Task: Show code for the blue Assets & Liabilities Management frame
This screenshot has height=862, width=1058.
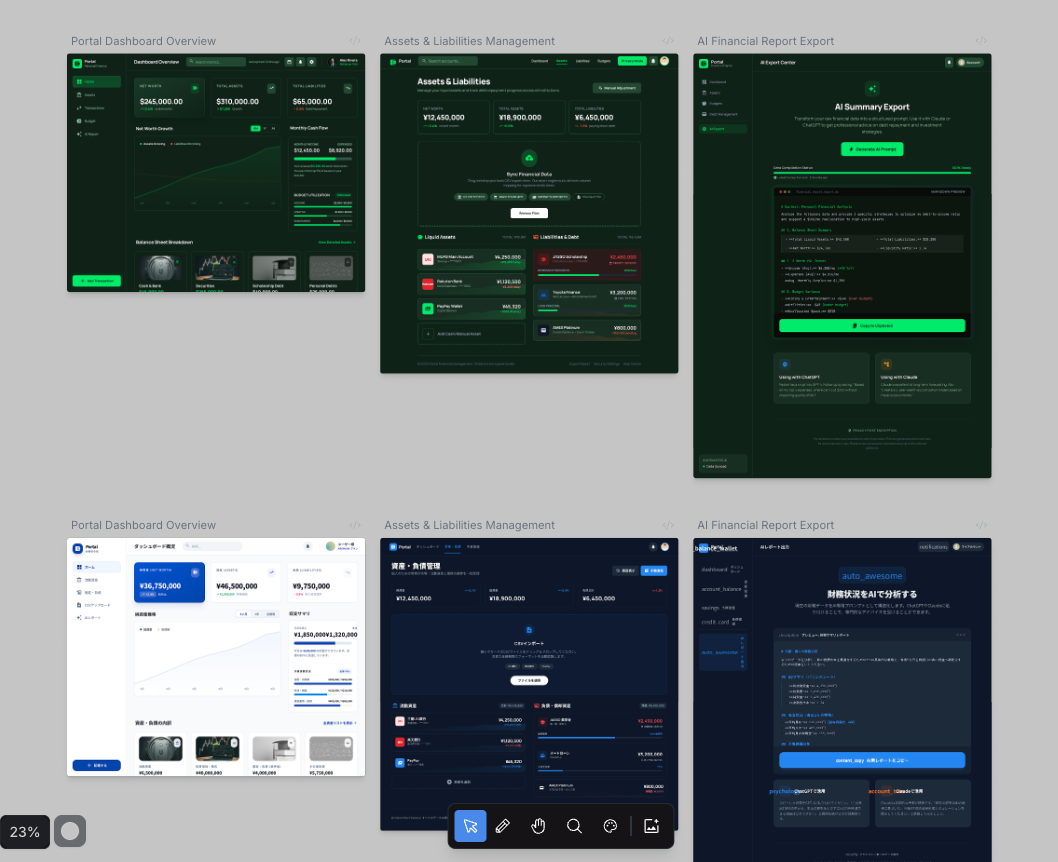Action: click(x=668, y=525)
